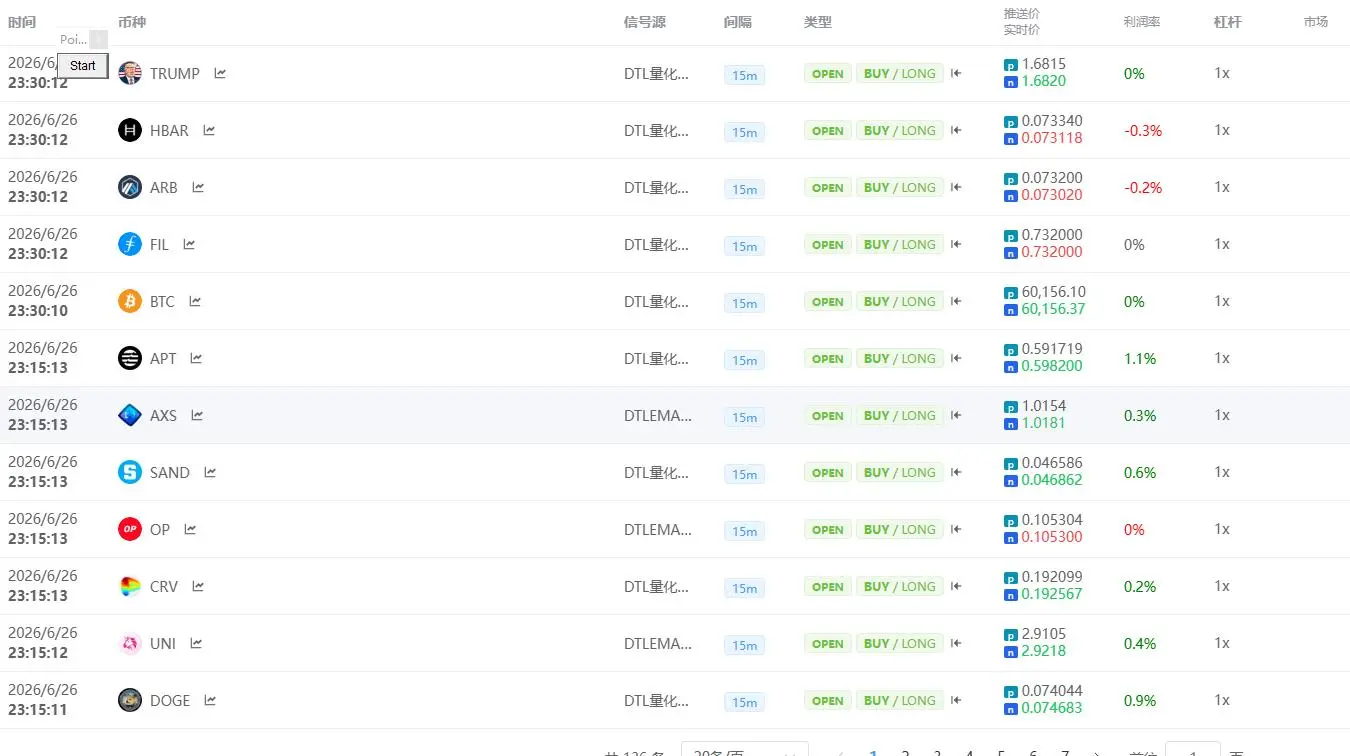Image resolution: width=1350 pixels, height=756 pixels.
Task: Open the page size dropdown at bottom
Action: tap(745, 749)
